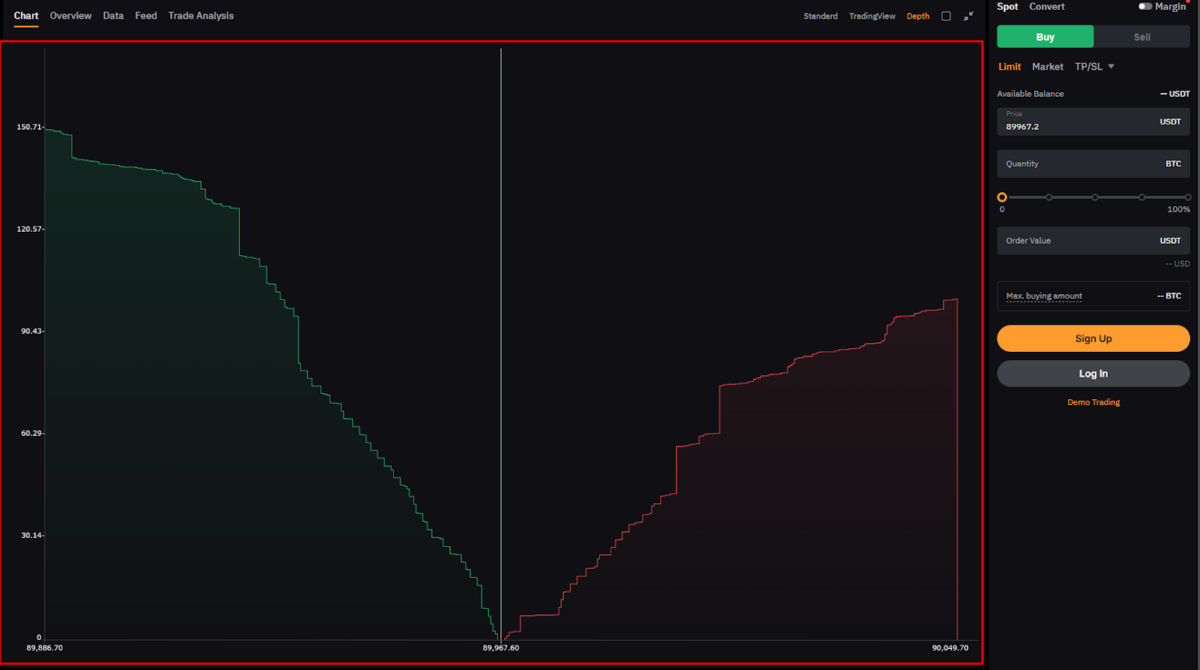Viewport: 1200px width, 670px height.
Task: Select the Market order type
Action: 1047,66
